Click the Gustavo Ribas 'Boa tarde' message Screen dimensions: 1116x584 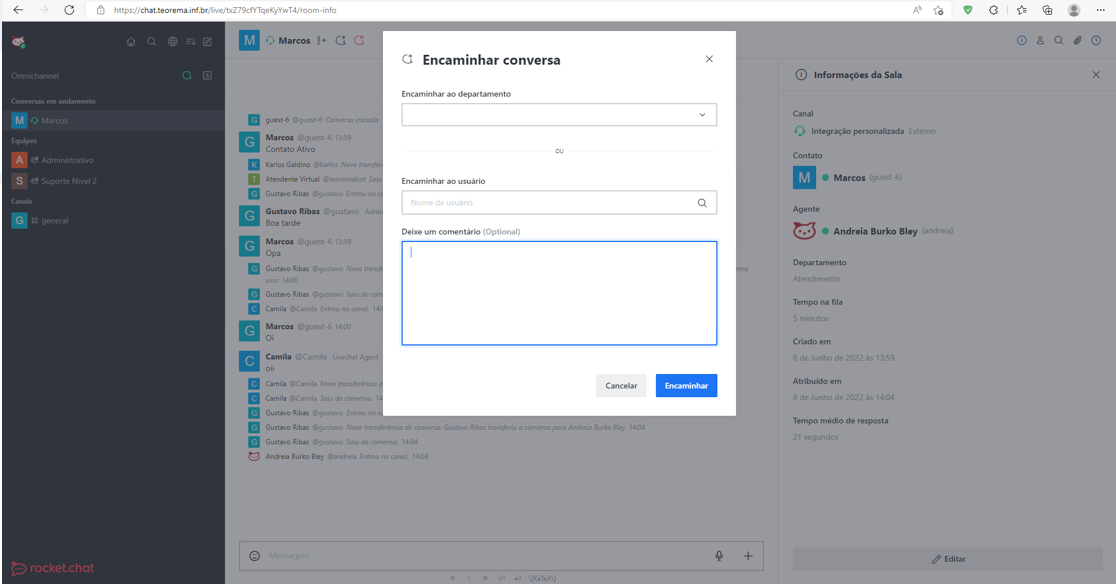pyautogui.click(x=283, y=223)
